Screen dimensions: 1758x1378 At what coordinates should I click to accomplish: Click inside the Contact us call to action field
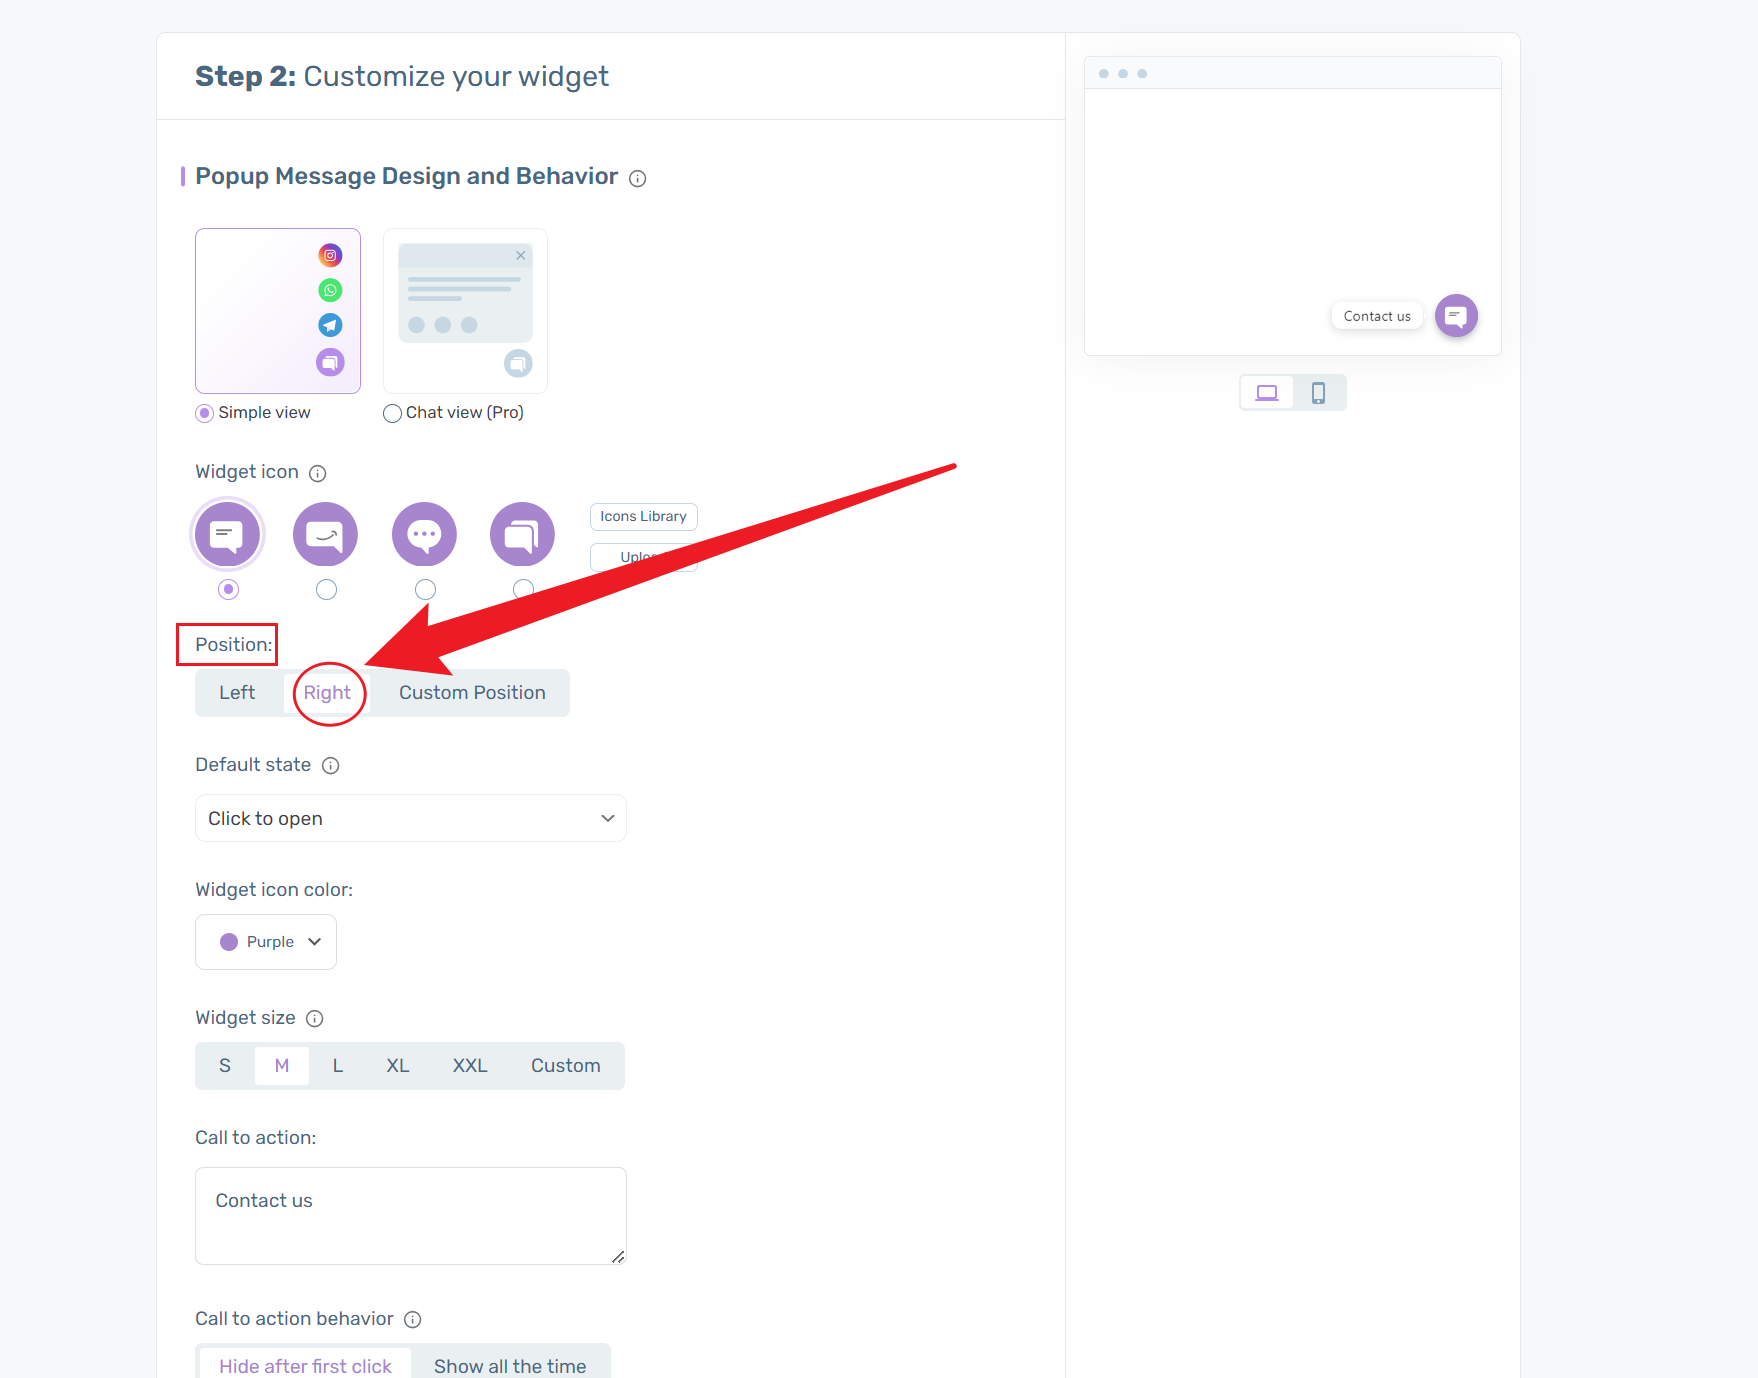pos(410,1215)
